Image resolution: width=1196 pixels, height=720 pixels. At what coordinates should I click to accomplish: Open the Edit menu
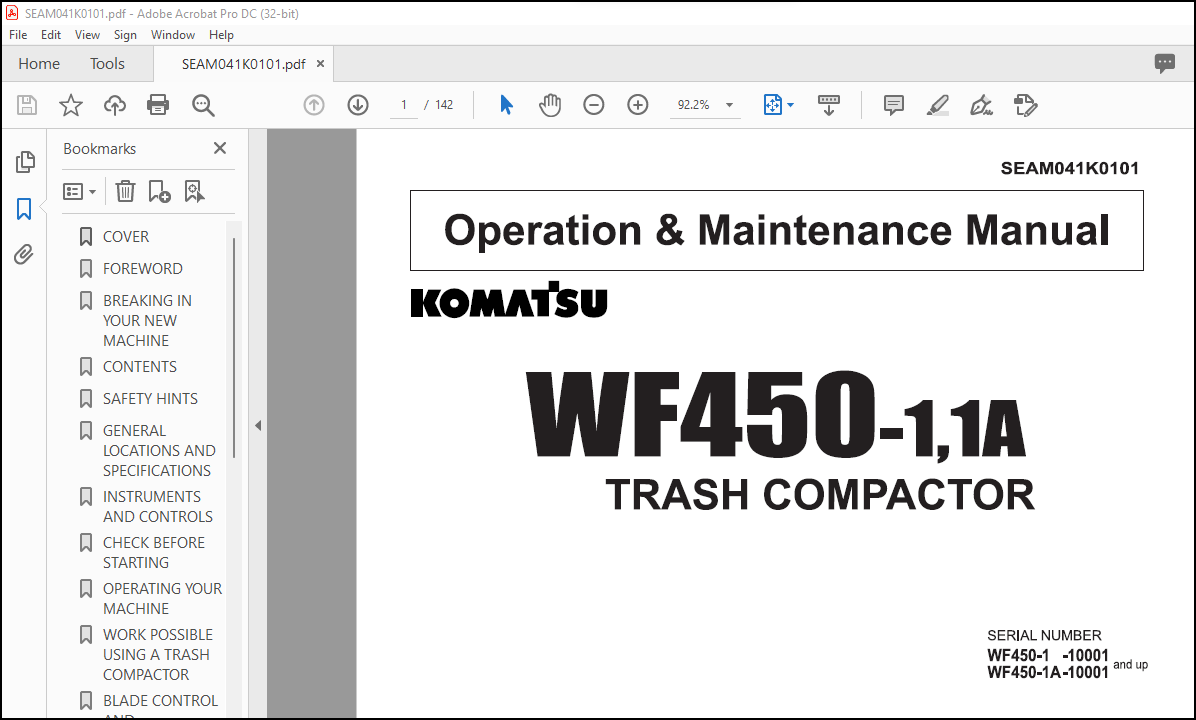click(50, 35)
